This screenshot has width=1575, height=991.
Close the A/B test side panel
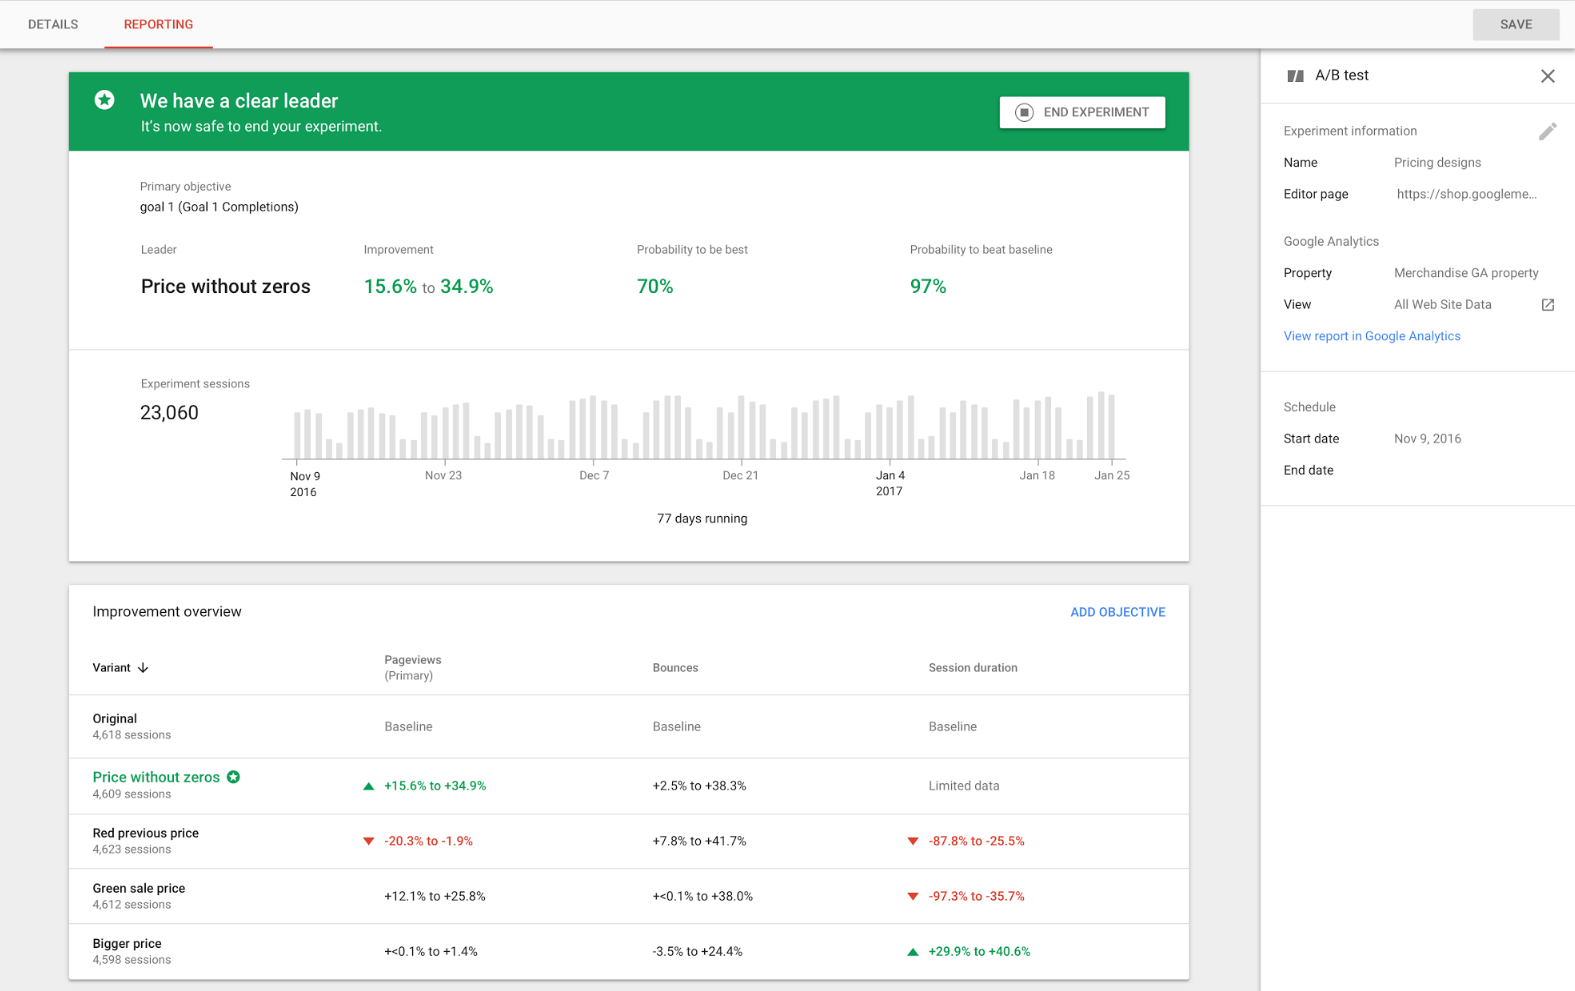tap(1547, 76)
